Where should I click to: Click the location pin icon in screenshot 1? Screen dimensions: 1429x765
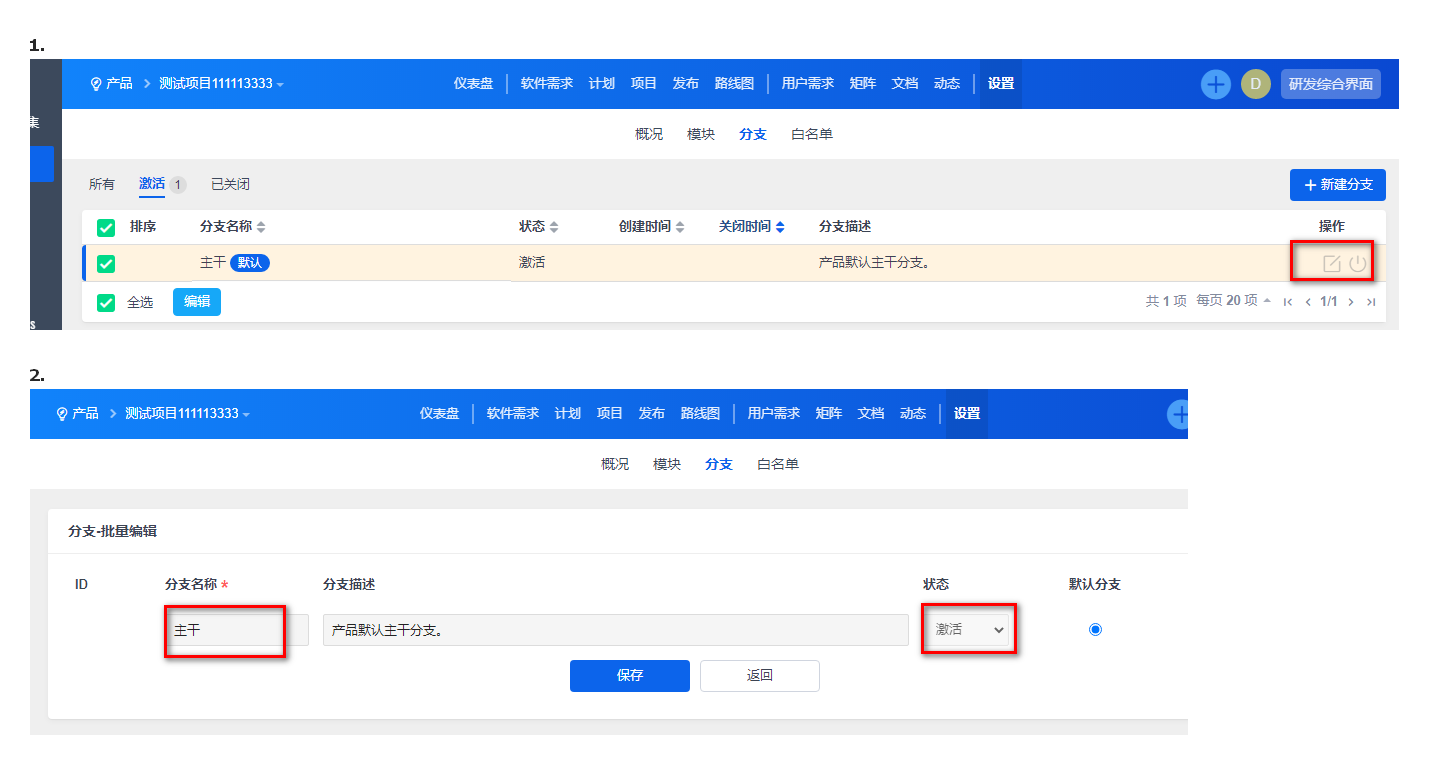[x=96, y=84]
